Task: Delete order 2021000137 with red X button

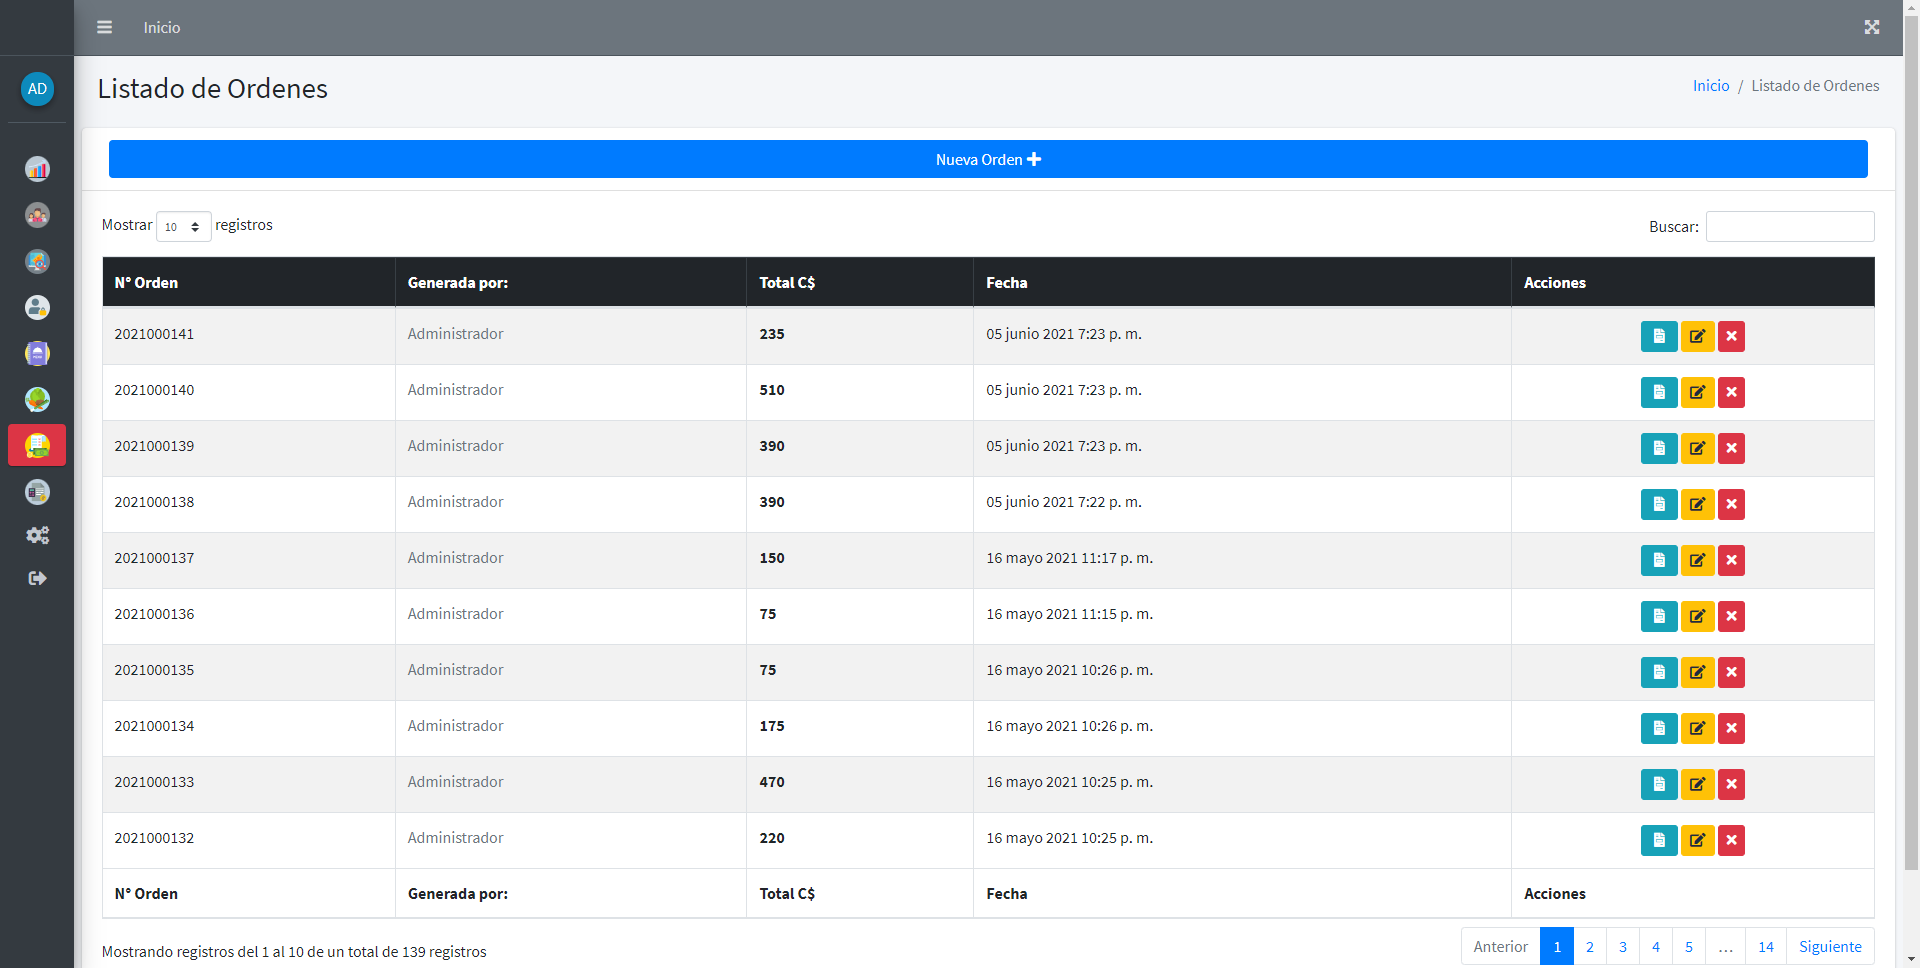Action: coord(1731,560)
